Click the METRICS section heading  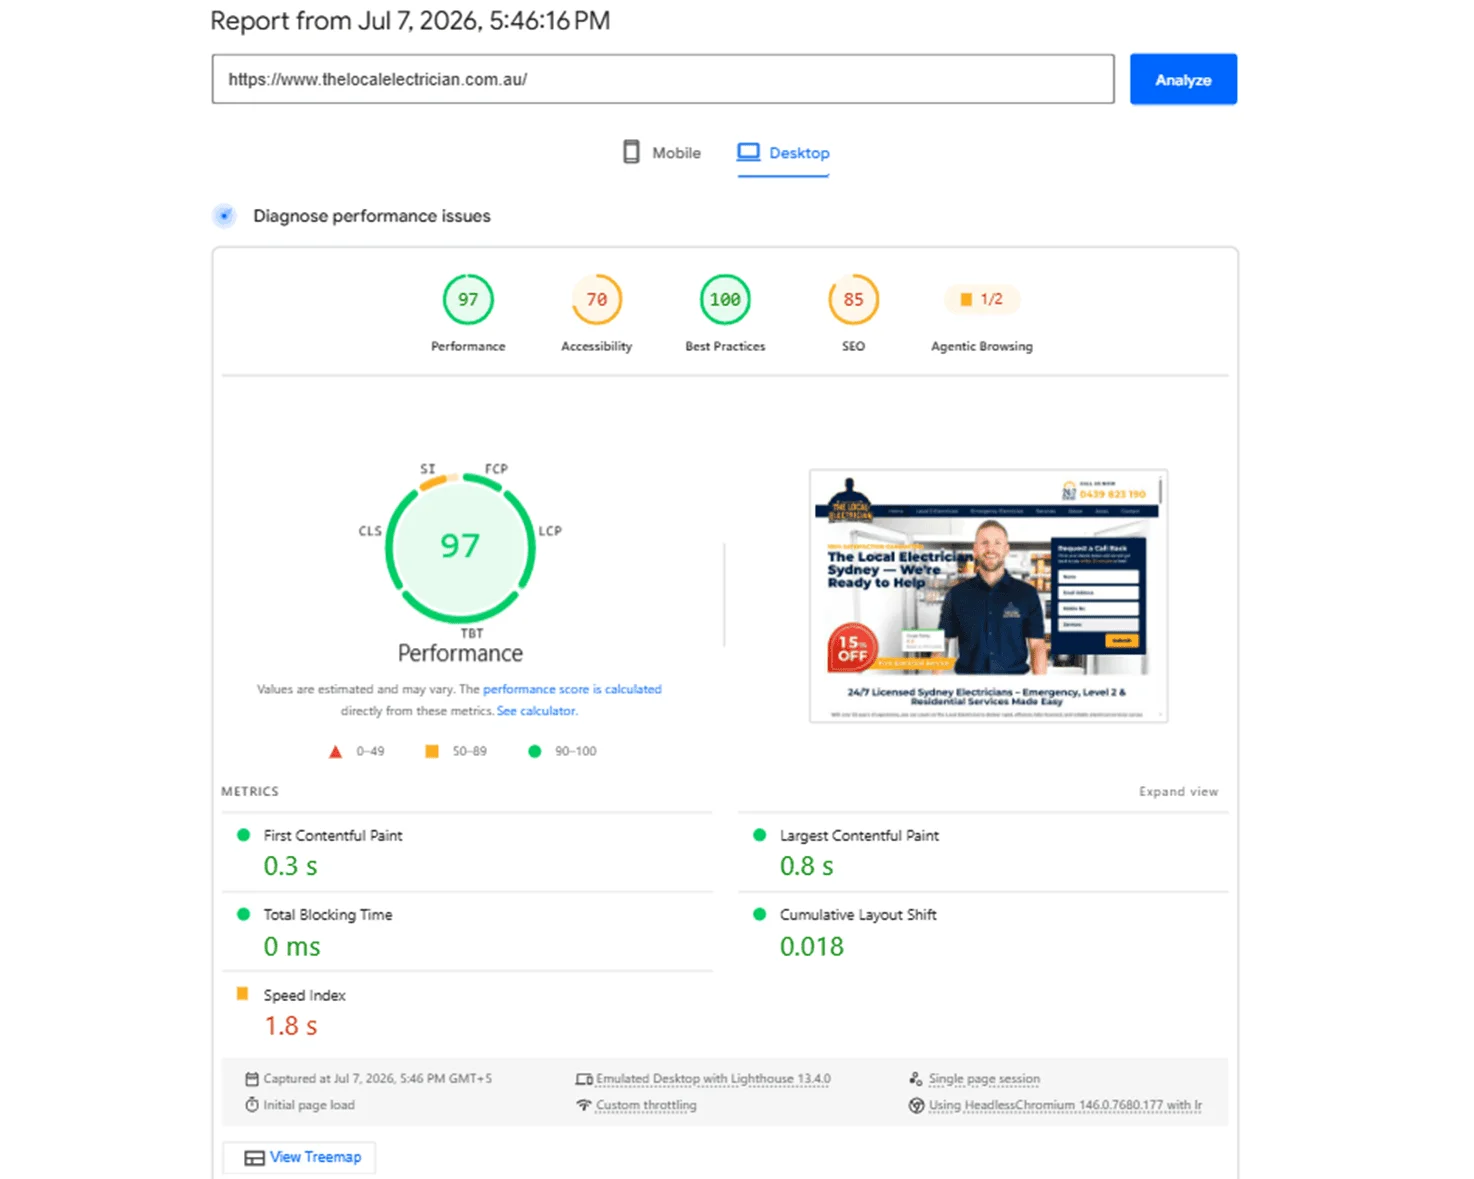click(x=250, y=791)
